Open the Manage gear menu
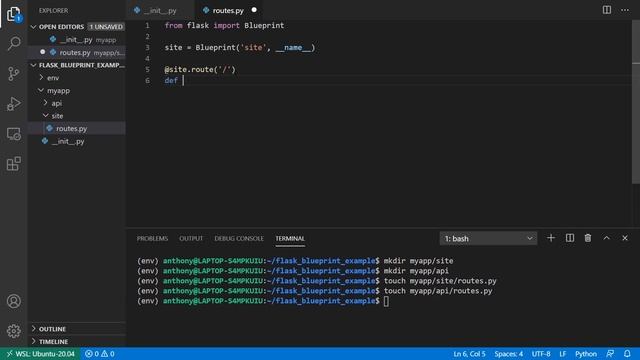 (13, 331)
